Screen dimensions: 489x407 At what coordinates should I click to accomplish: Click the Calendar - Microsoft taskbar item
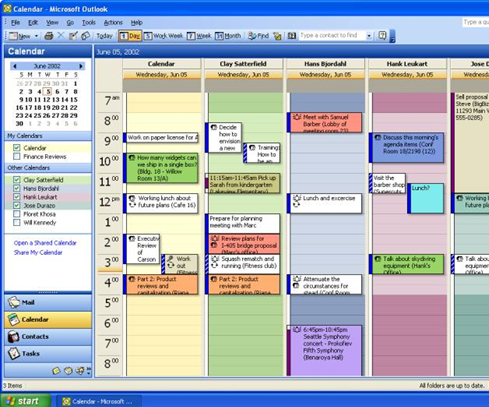tap(98, 401)
